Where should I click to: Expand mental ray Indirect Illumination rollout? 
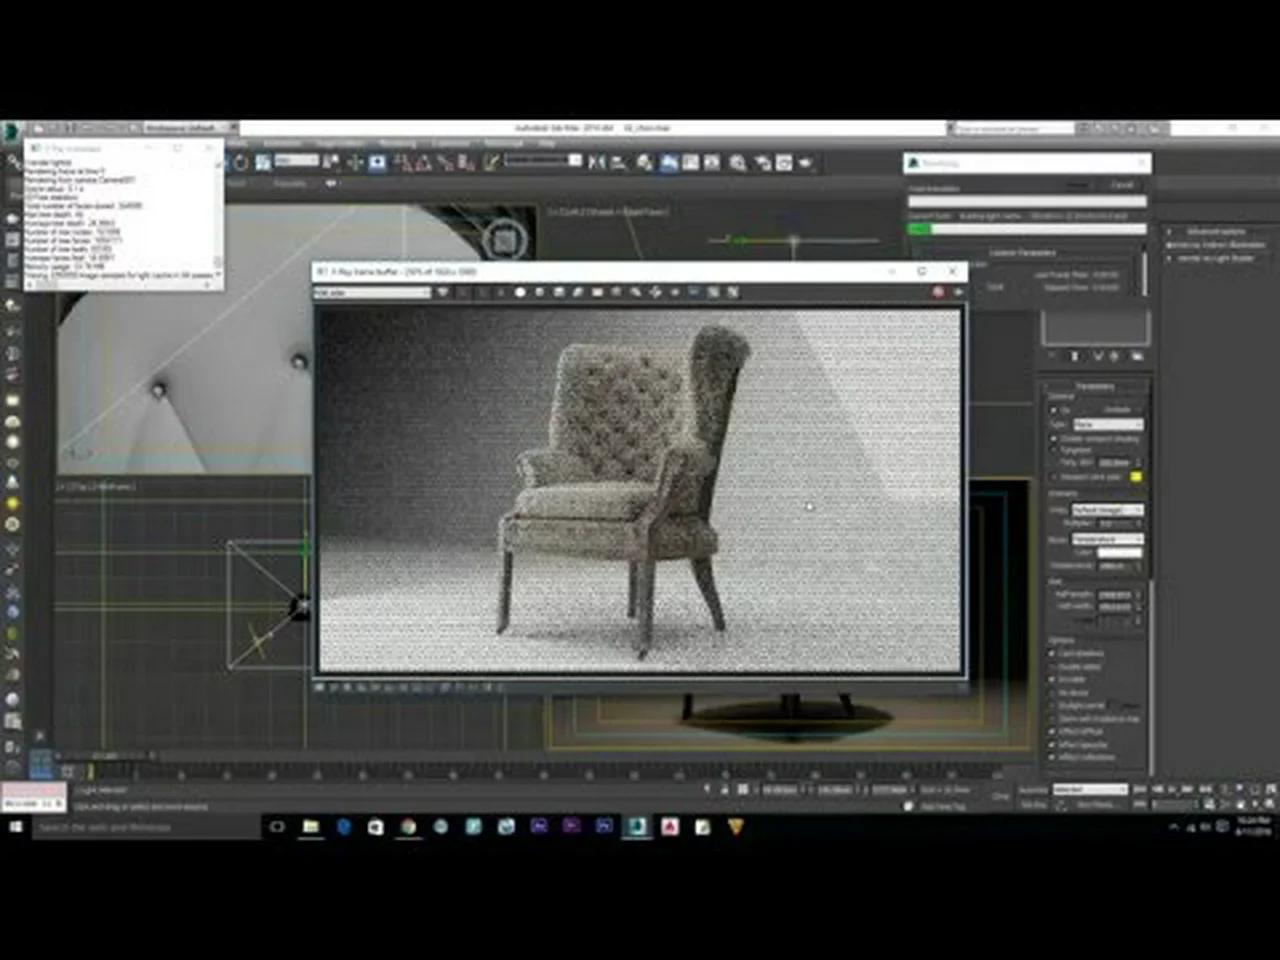coord(1218,244)
